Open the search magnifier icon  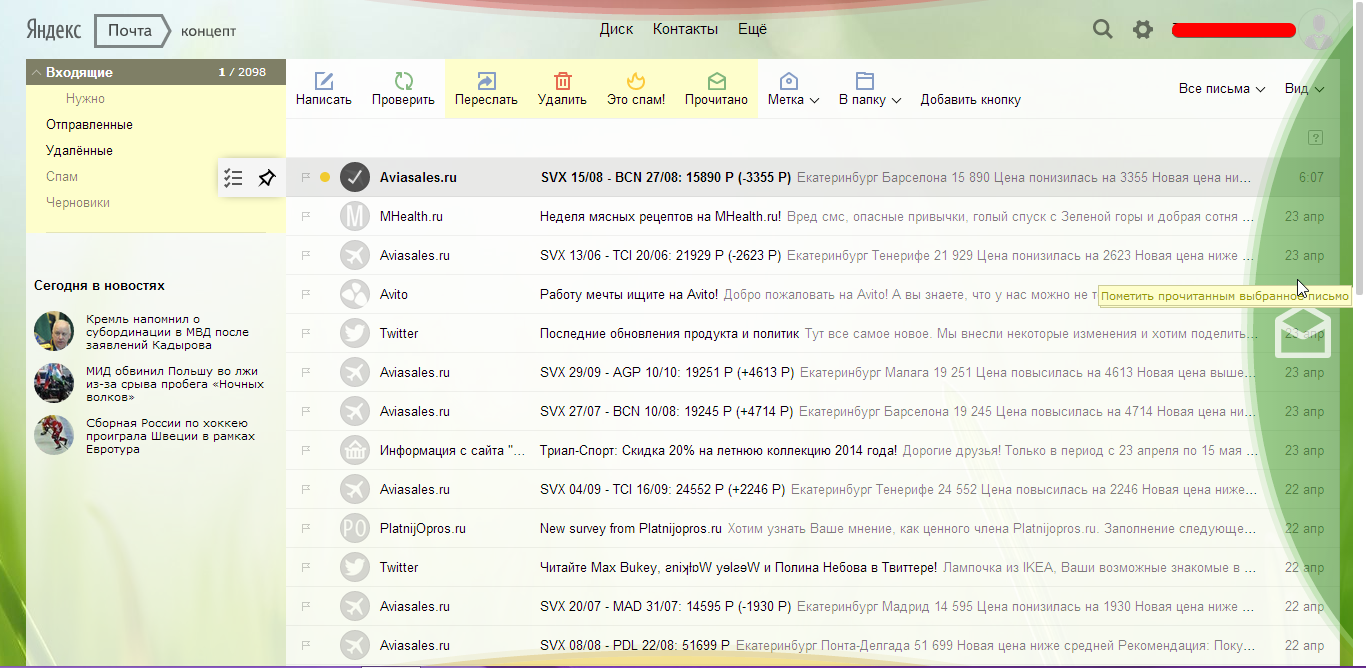tap(1102, 29)
